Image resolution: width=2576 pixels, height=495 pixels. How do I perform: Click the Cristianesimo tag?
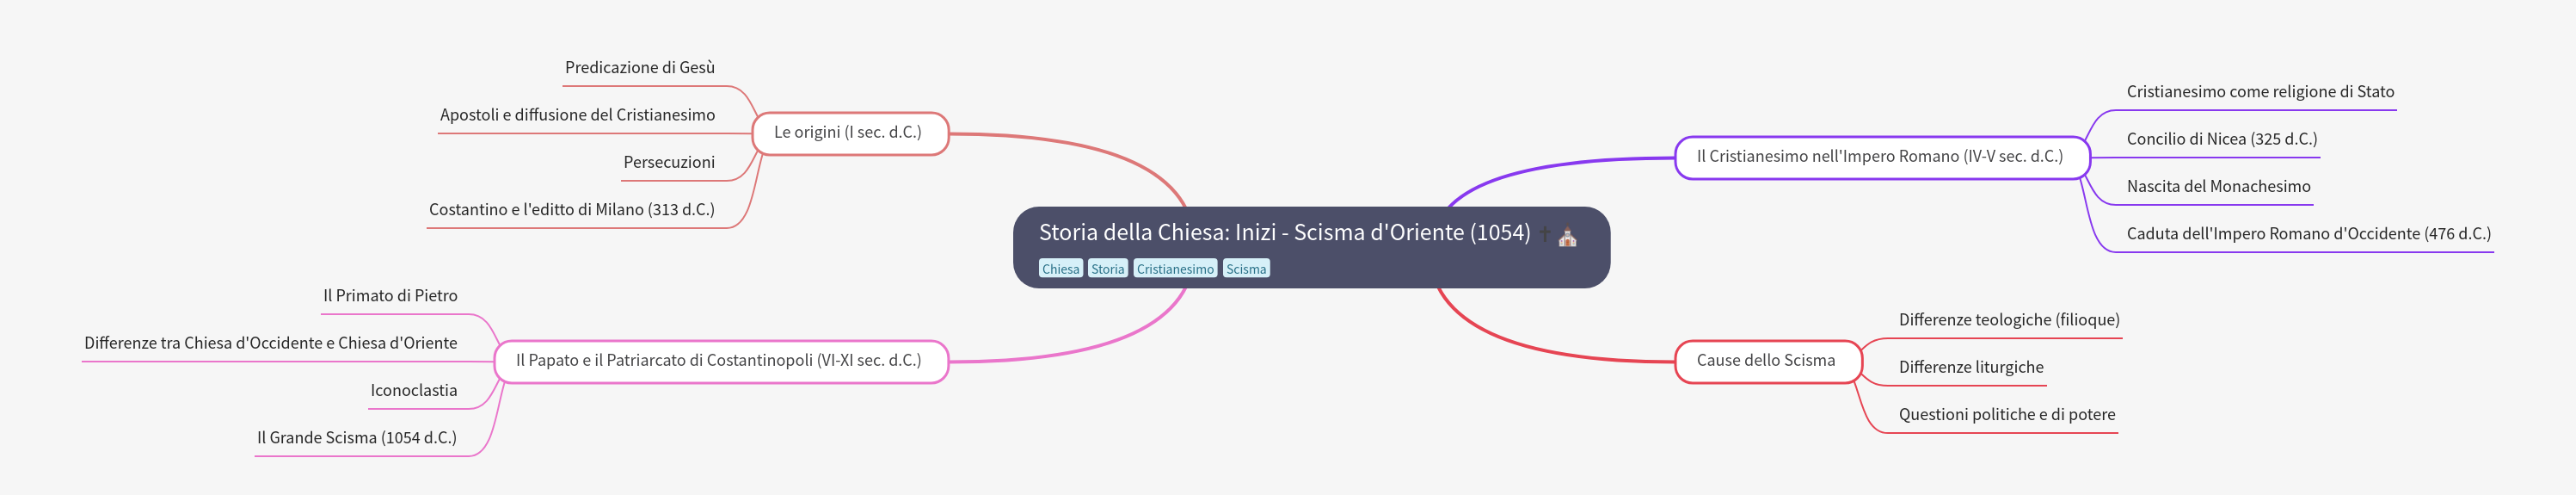click(1175, 269)
